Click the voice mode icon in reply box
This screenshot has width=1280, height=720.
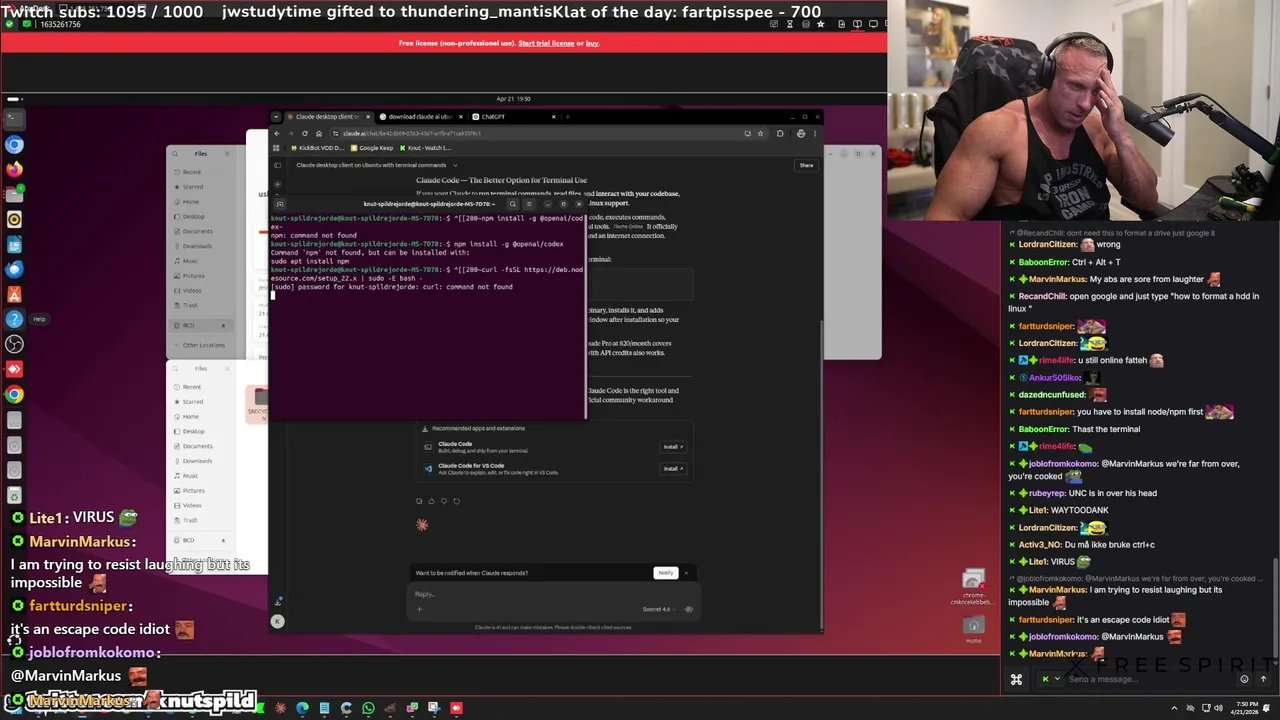coord(689,609)
